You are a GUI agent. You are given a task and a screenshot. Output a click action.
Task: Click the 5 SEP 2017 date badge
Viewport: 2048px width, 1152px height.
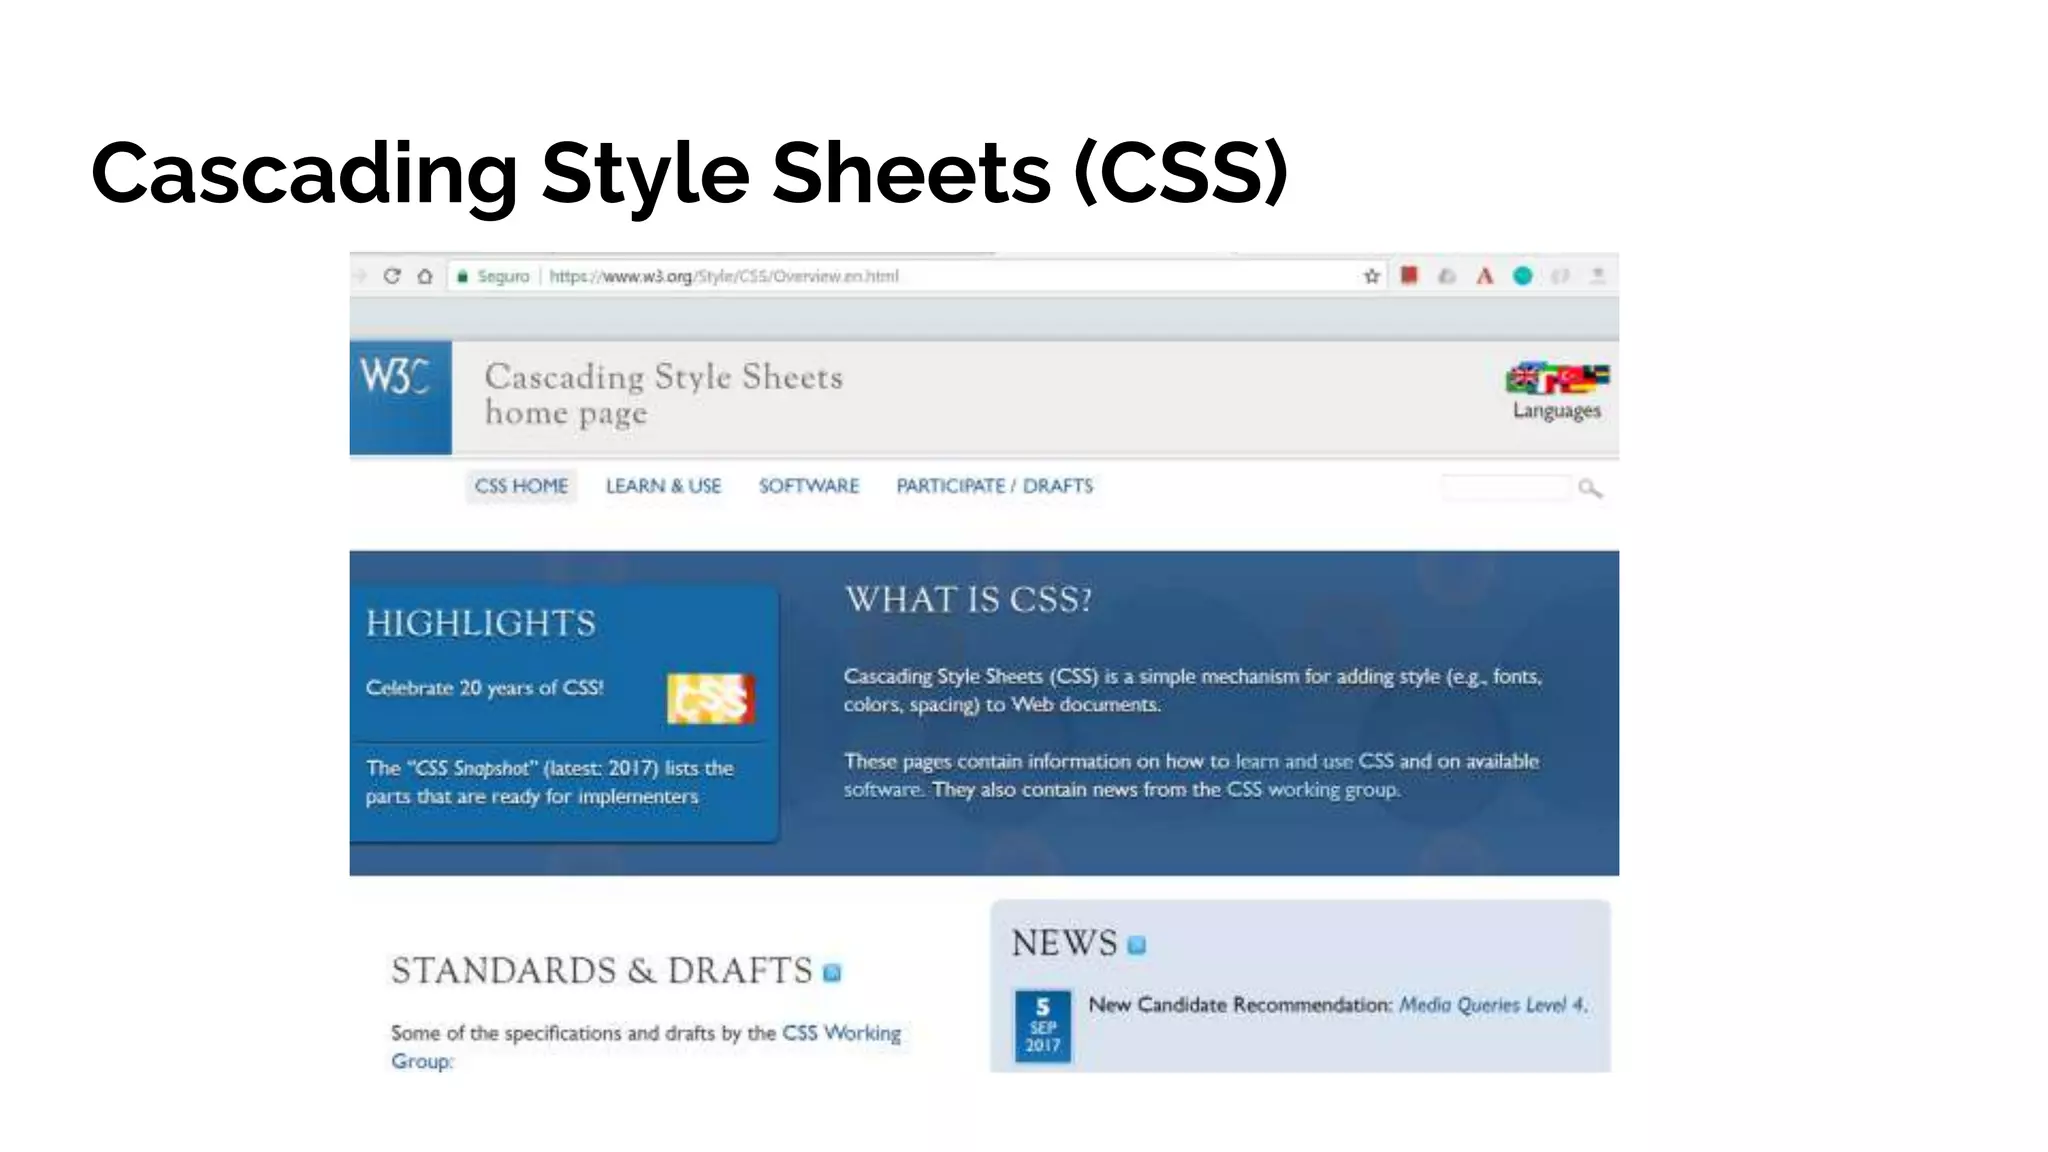[1042, 1026]
